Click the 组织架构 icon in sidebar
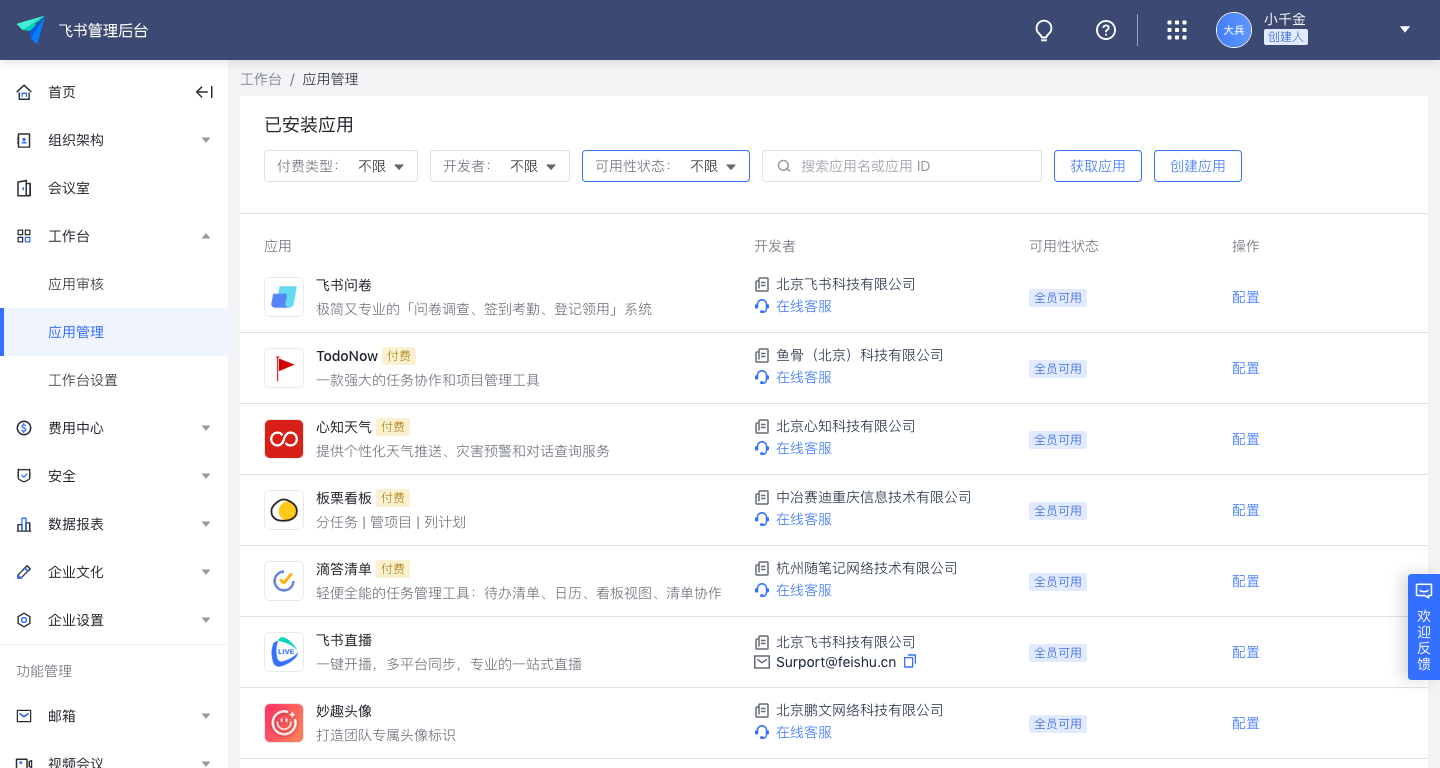Image resolution: width=1440 pixels, height=768 pixels. coord(24,140)
